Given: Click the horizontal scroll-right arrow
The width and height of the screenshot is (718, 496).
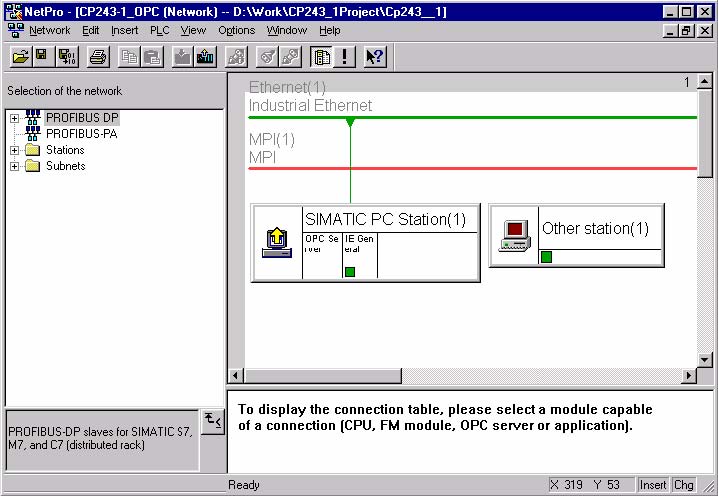Looking at the screenshot, I should tap(689, 376).
